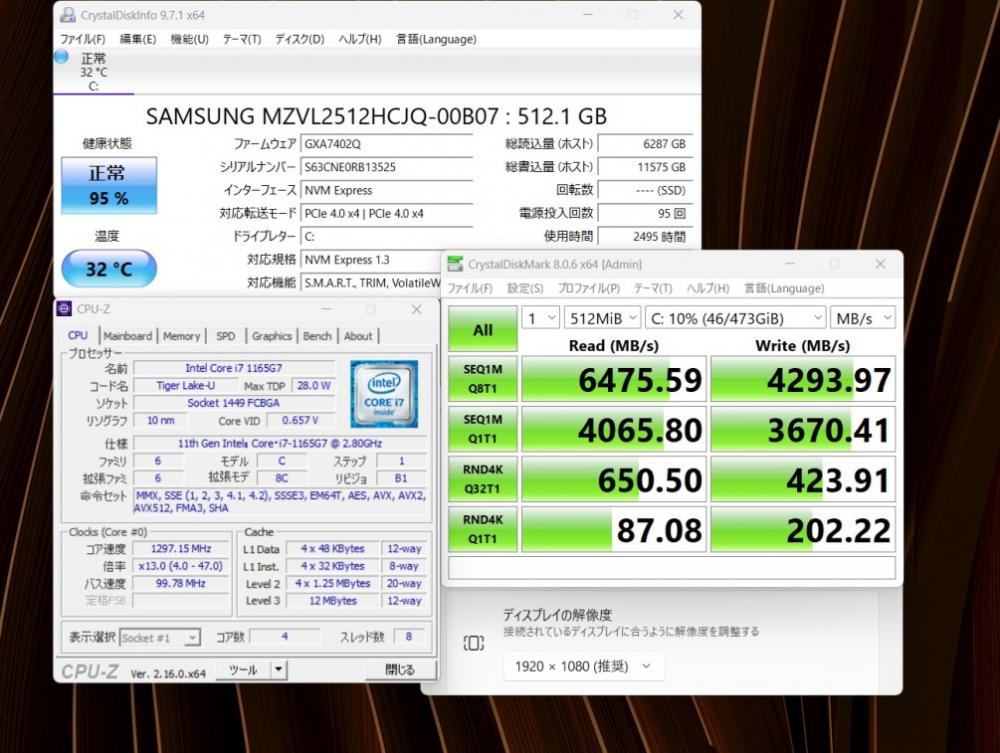
Task: Click the CrystalDiskInfo title bar app icon
Action: 68,15
